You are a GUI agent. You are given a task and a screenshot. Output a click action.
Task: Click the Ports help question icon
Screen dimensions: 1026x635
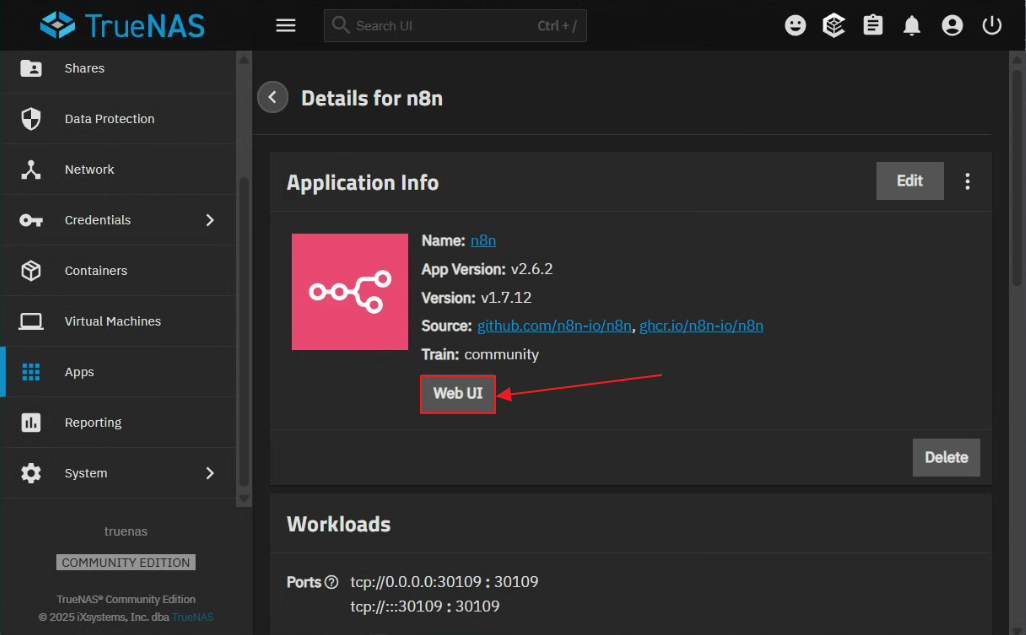pyautogui.click(x=332, y=582)
